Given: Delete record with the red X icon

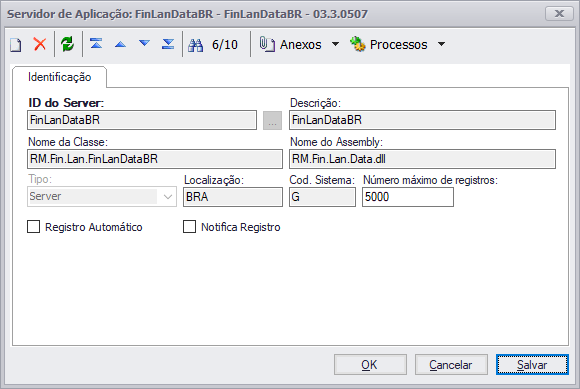Looking at the screenshot, I should click(x=40, y=44).
